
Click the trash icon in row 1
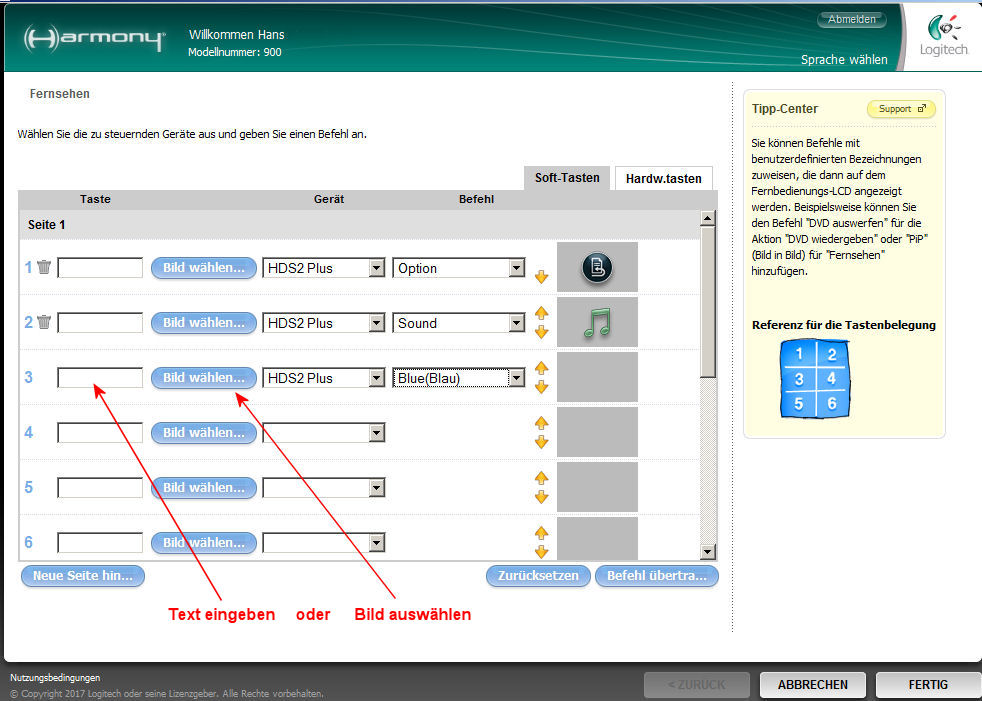(x=44, y=267)
